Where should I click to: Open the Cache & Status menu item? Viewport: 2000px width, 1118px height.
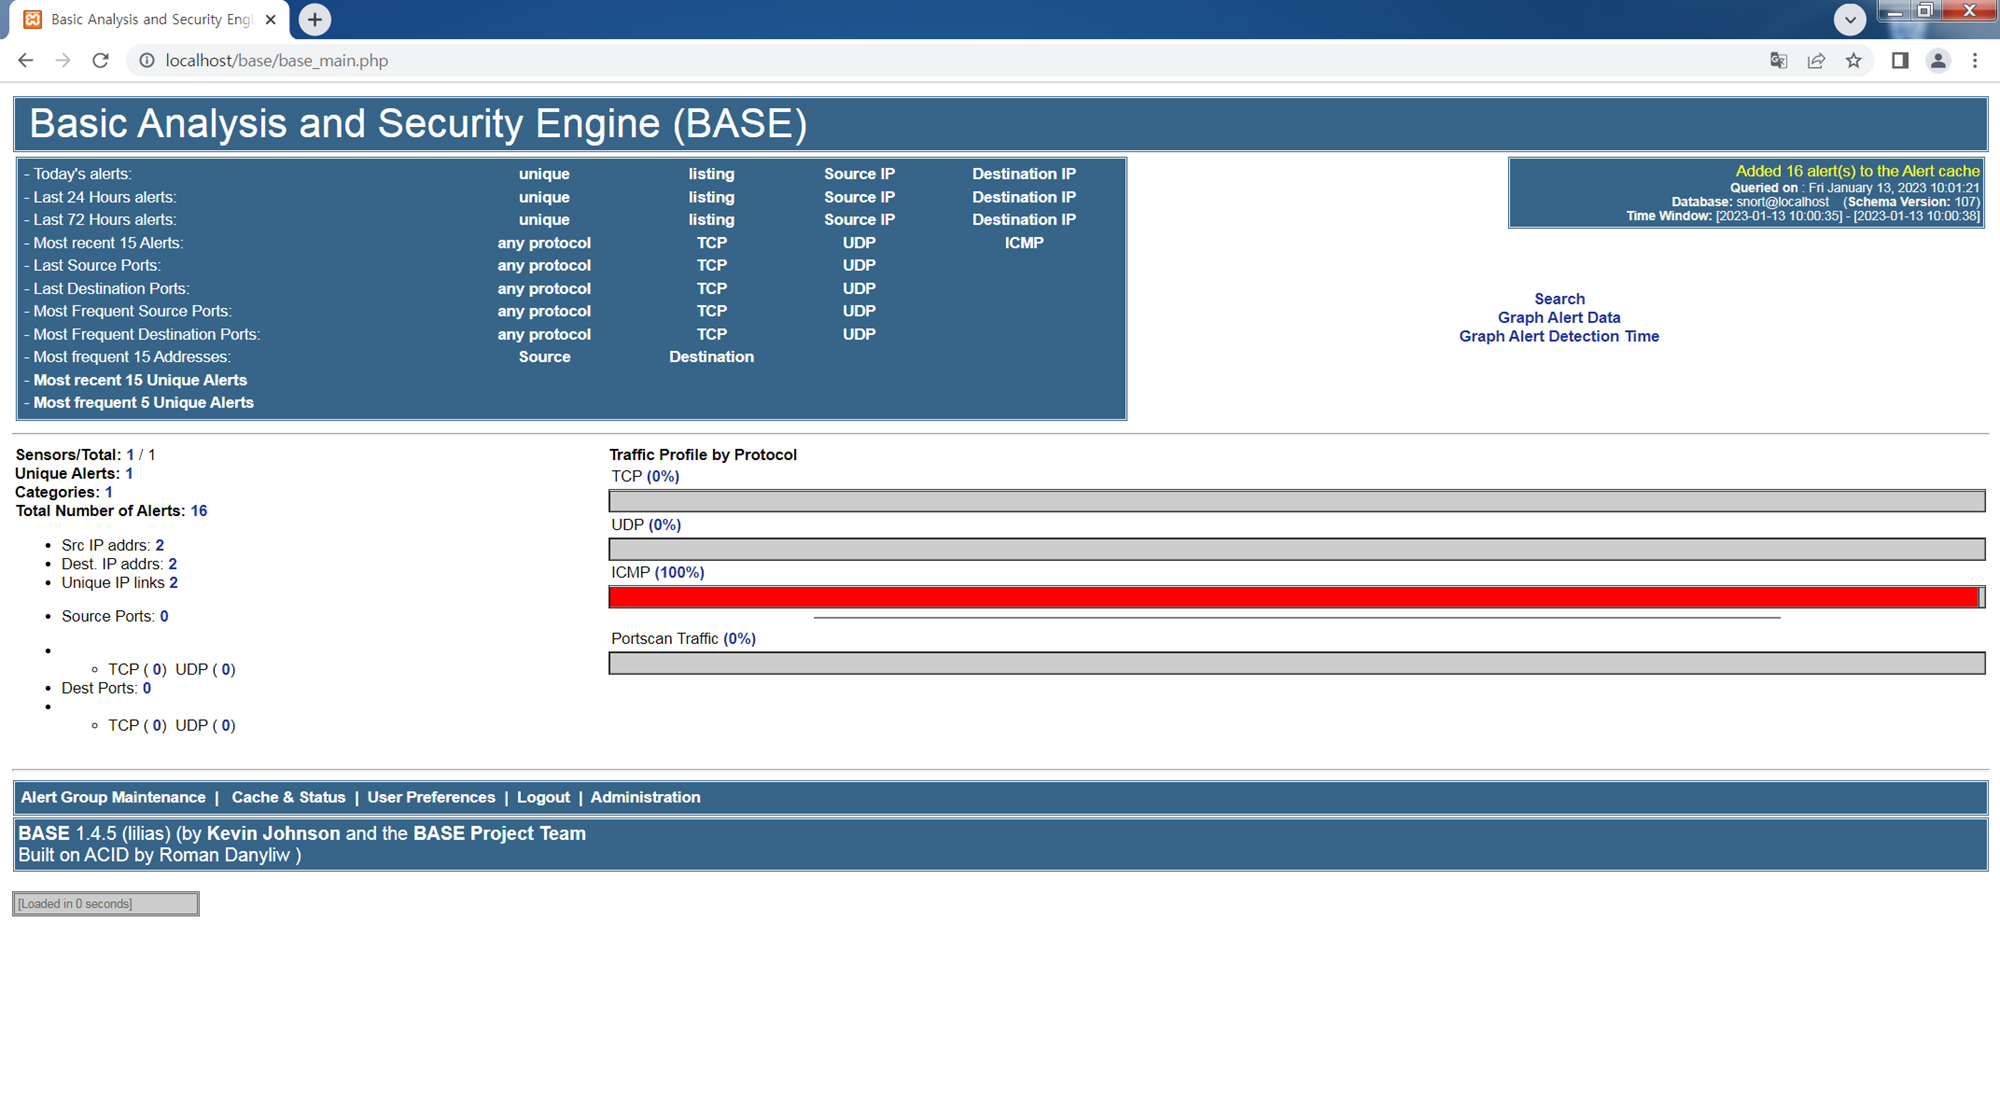click(x=288, y=797)
